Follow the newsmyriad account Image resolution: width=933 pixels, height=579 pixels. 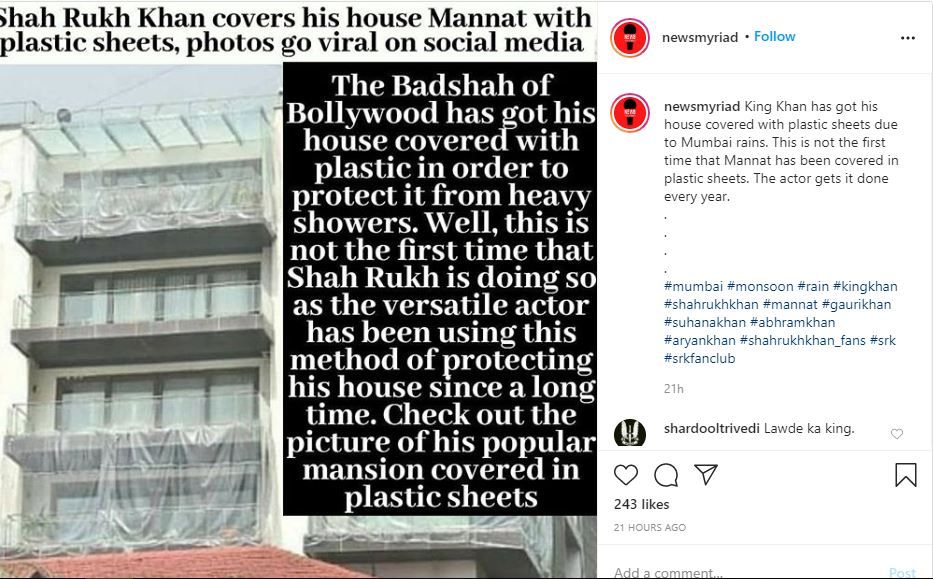tap(774, 36)
